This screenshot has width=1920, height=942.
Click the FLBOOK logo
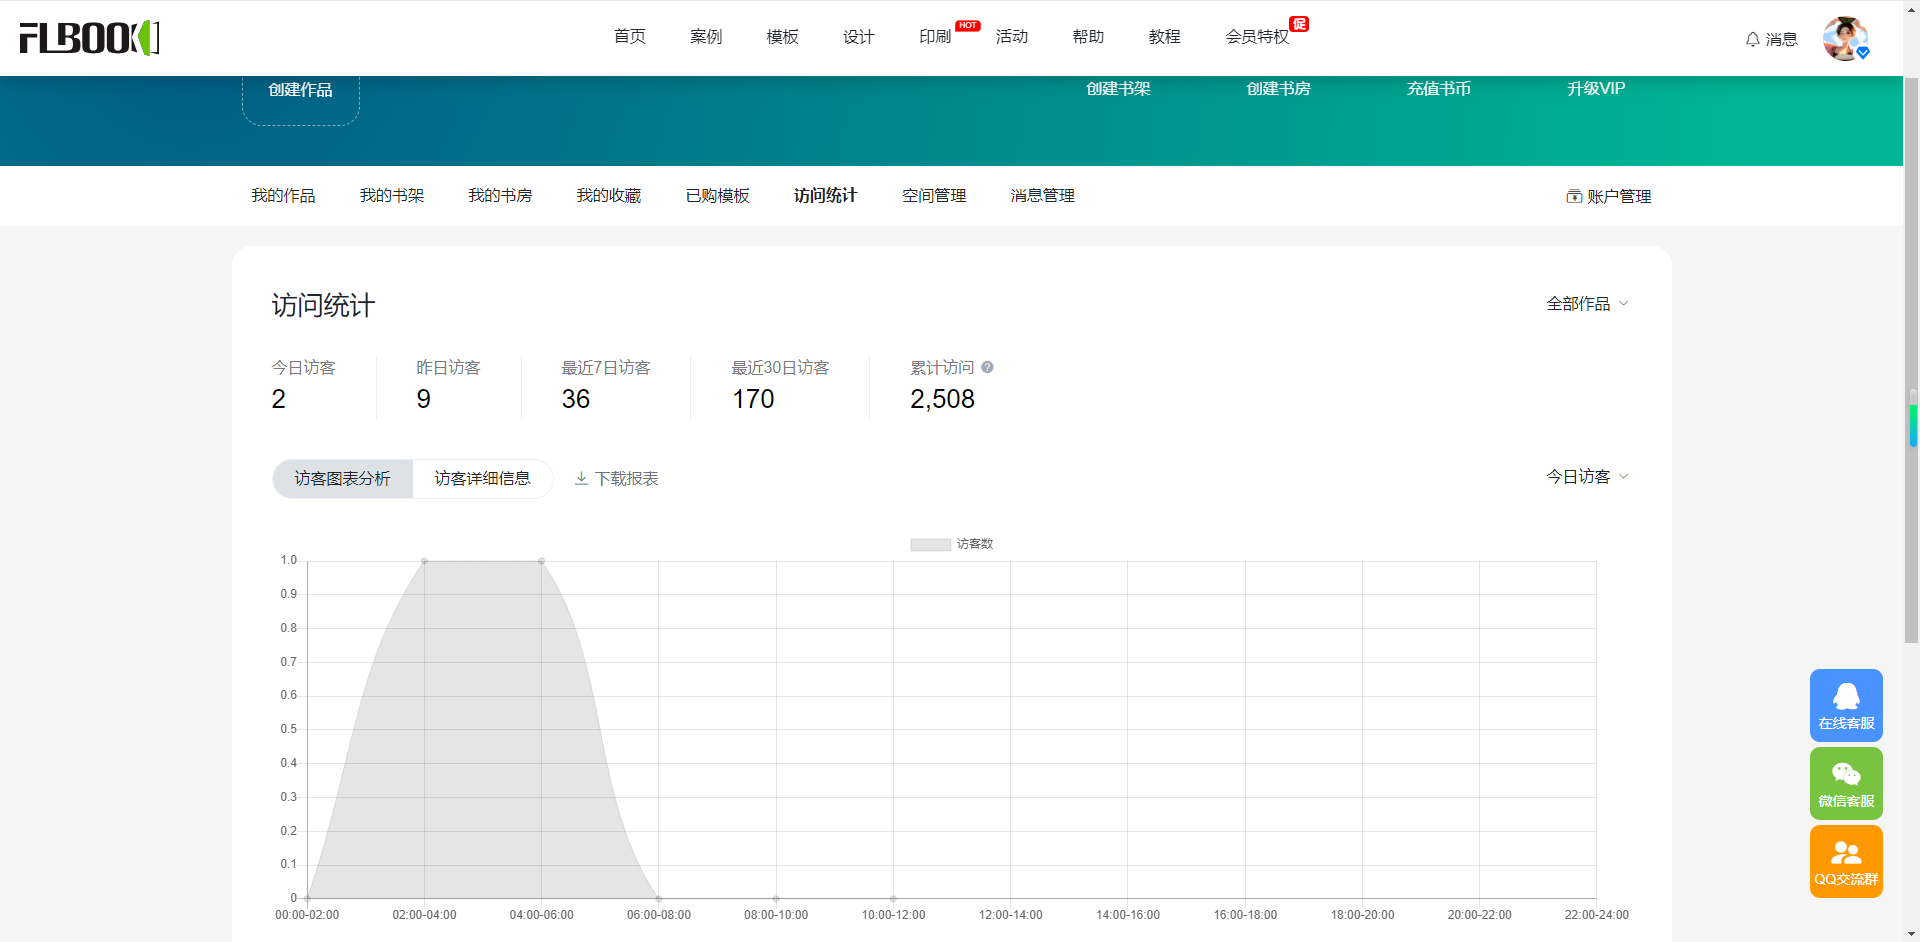(89, 38)
